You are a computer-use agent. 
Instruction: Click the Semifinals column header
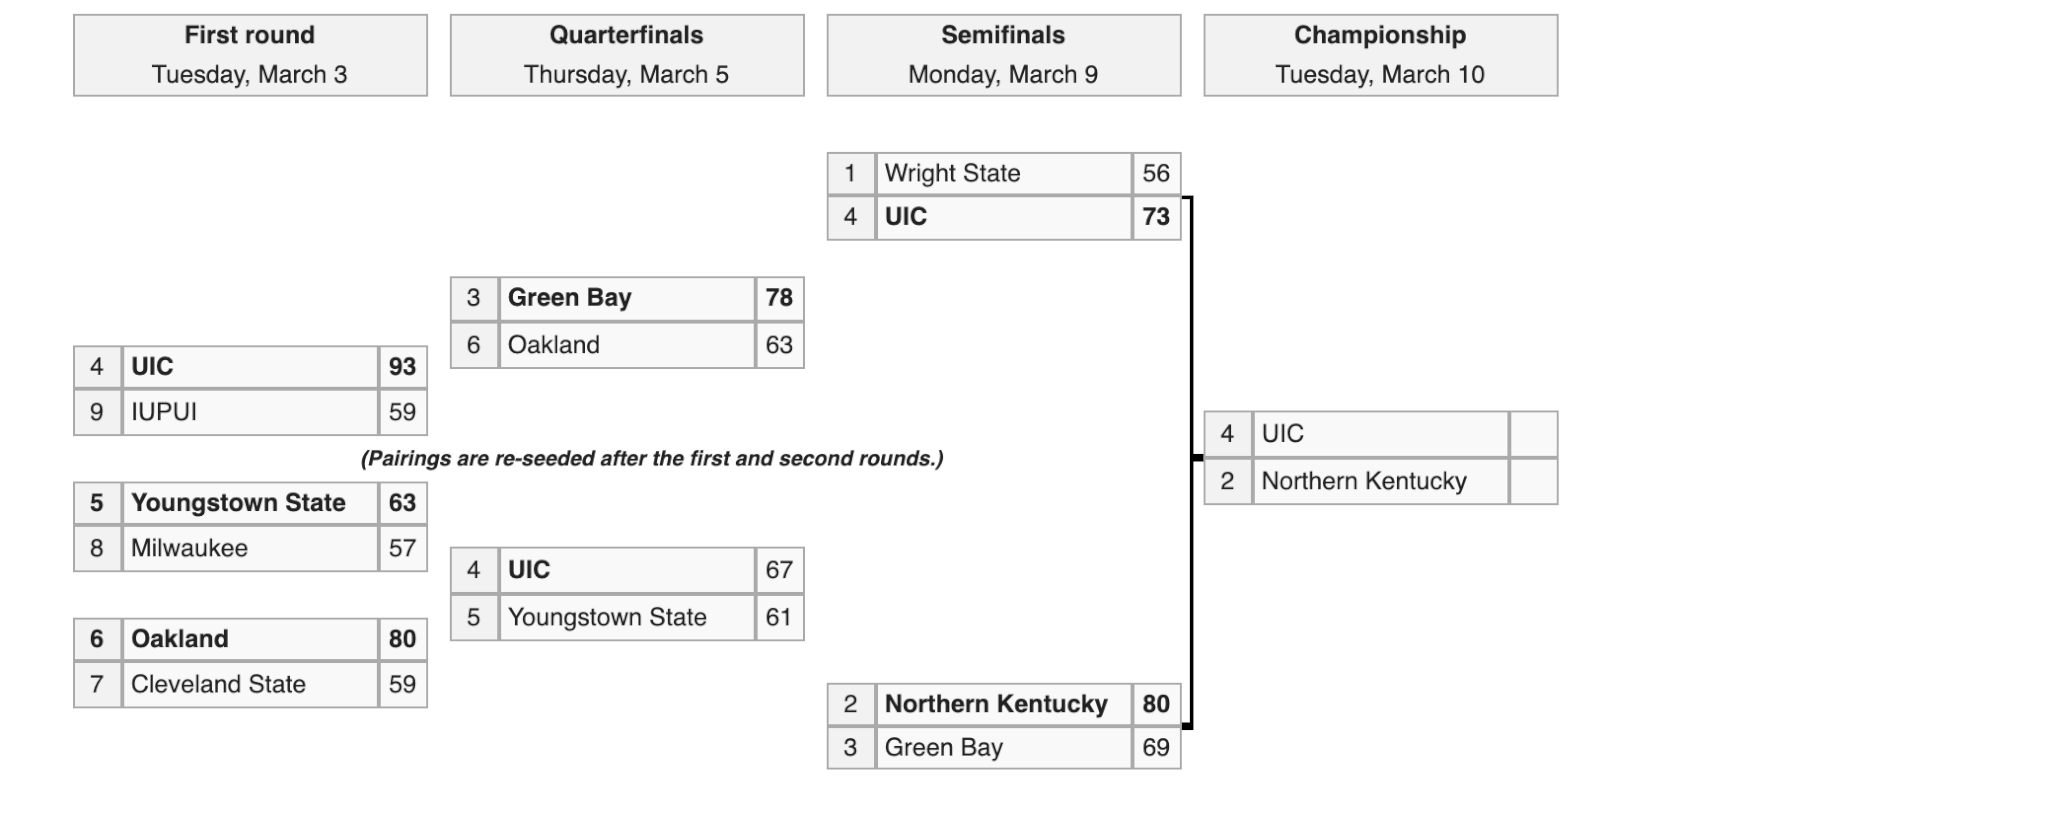point(1004,55)
